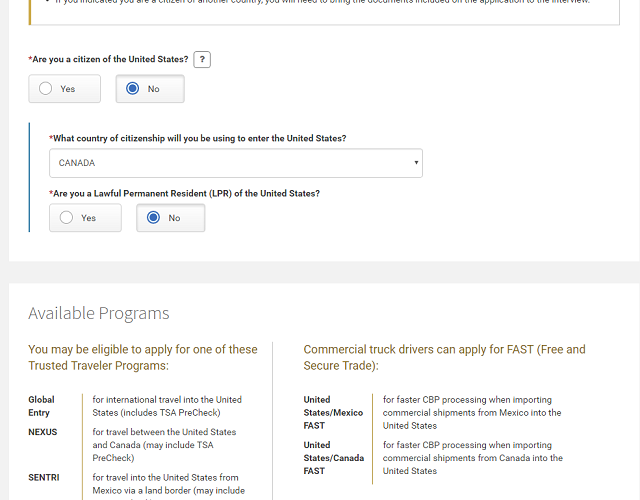The width and height of the screenshot is (640, 500).
Task: Click United States/Canada FAST label
Action: [333, 458]
